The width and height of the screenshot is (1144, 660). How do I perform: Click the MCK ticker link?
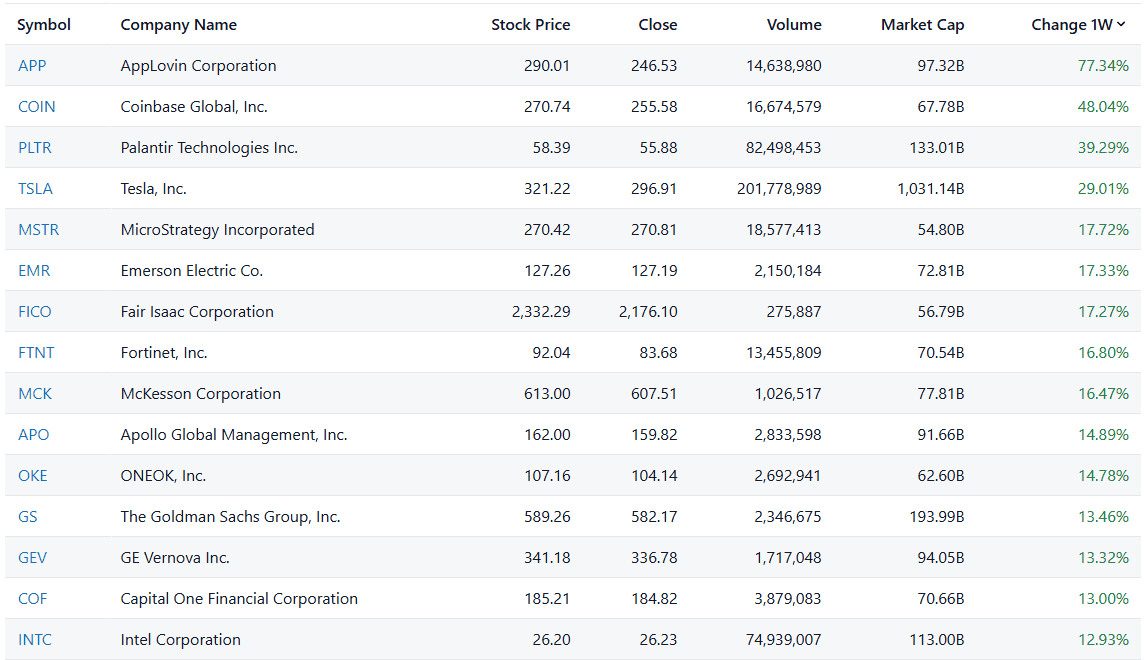(x=35, y=394)
